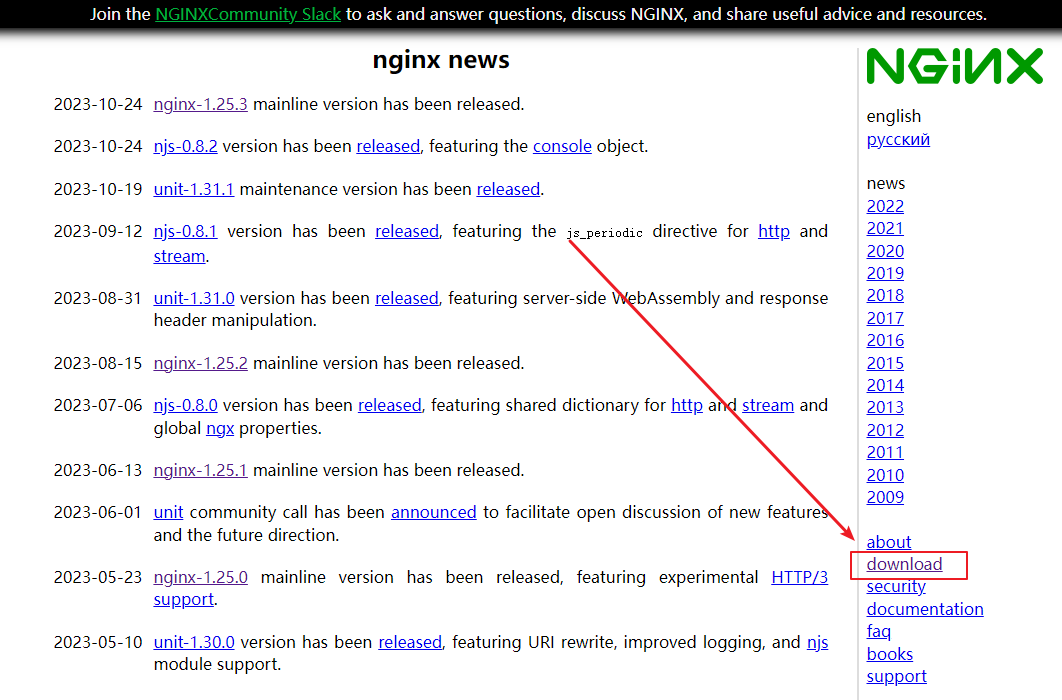Open the community call announced link
Screen dimensions: 1062x700
tap(433, 512)
